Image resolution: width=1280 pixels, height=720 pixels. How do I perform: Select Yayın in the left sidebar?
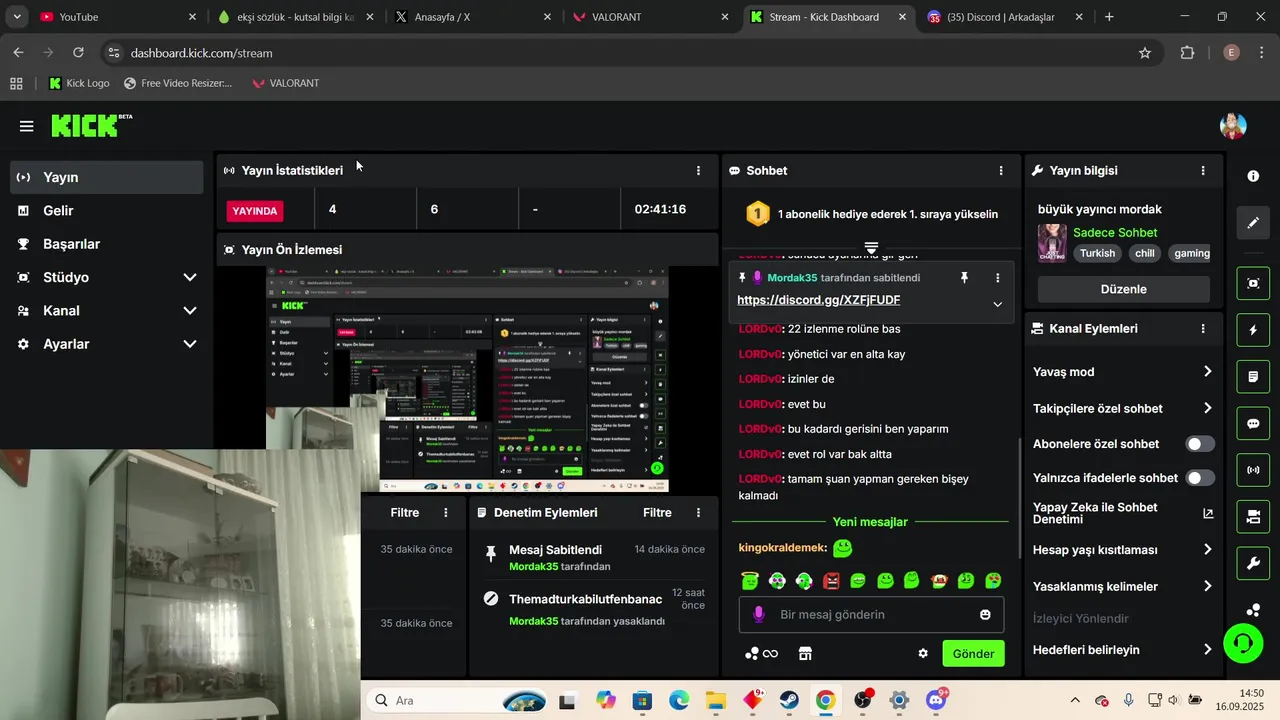point(107,177)
